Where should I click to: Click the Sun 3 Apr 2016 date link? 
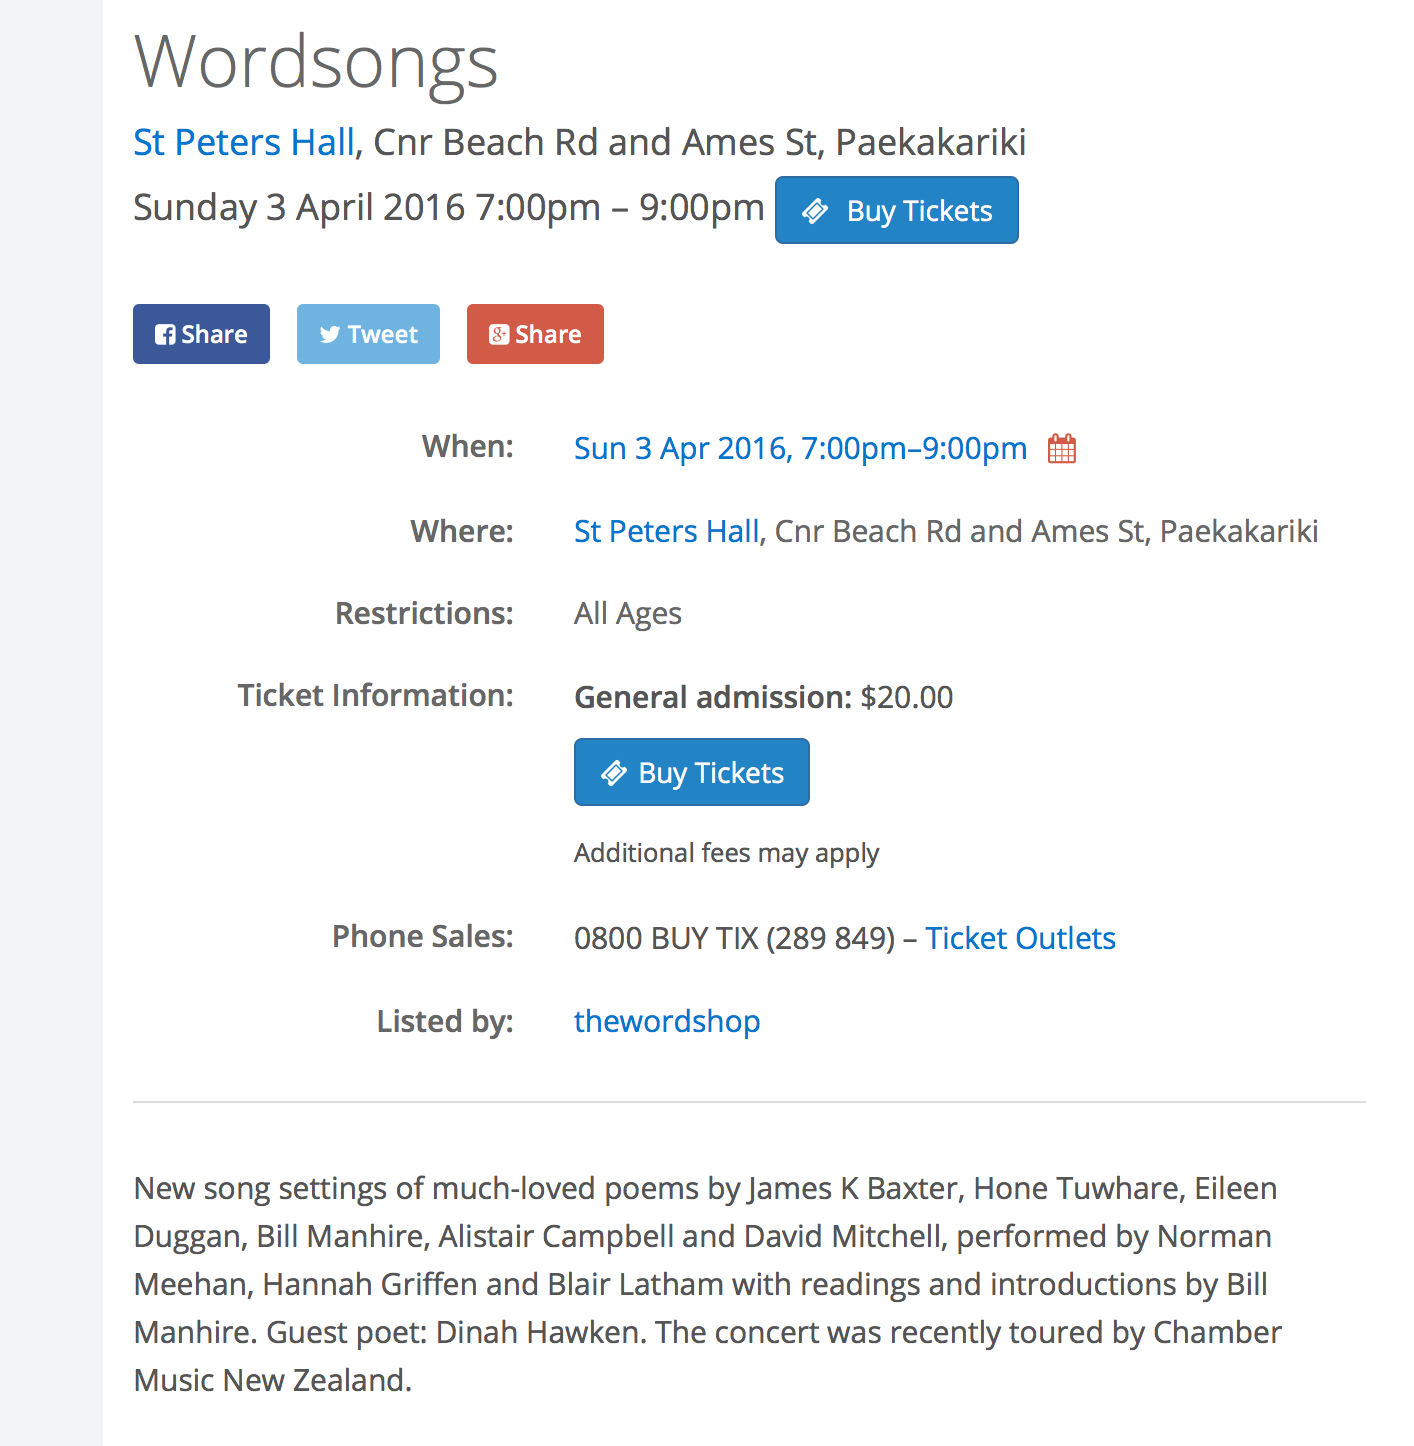click(800, 448)
